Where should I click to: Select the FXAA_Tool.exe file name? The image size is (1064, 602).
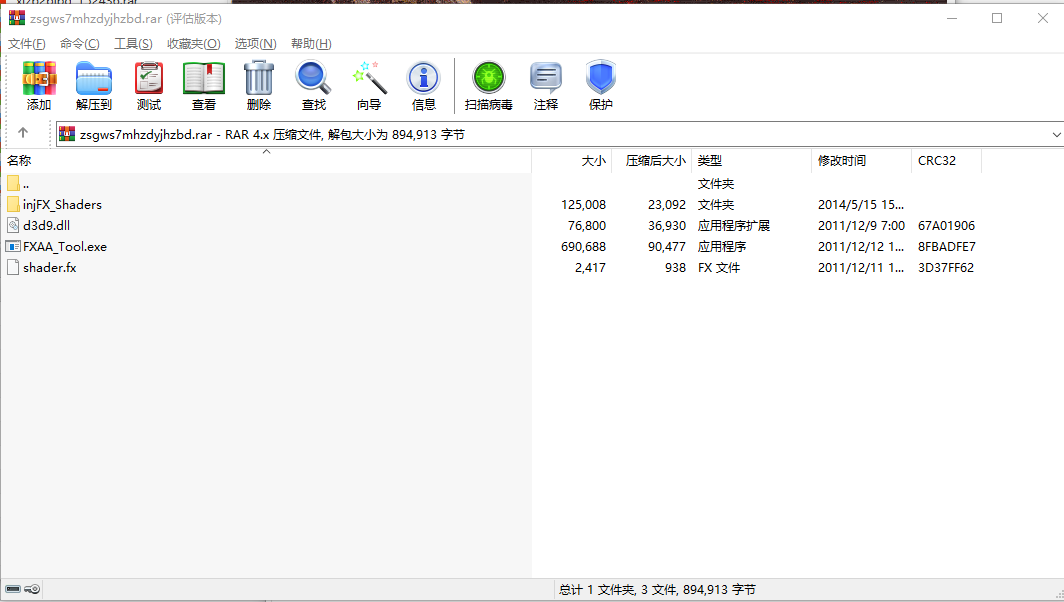(65, 246)
